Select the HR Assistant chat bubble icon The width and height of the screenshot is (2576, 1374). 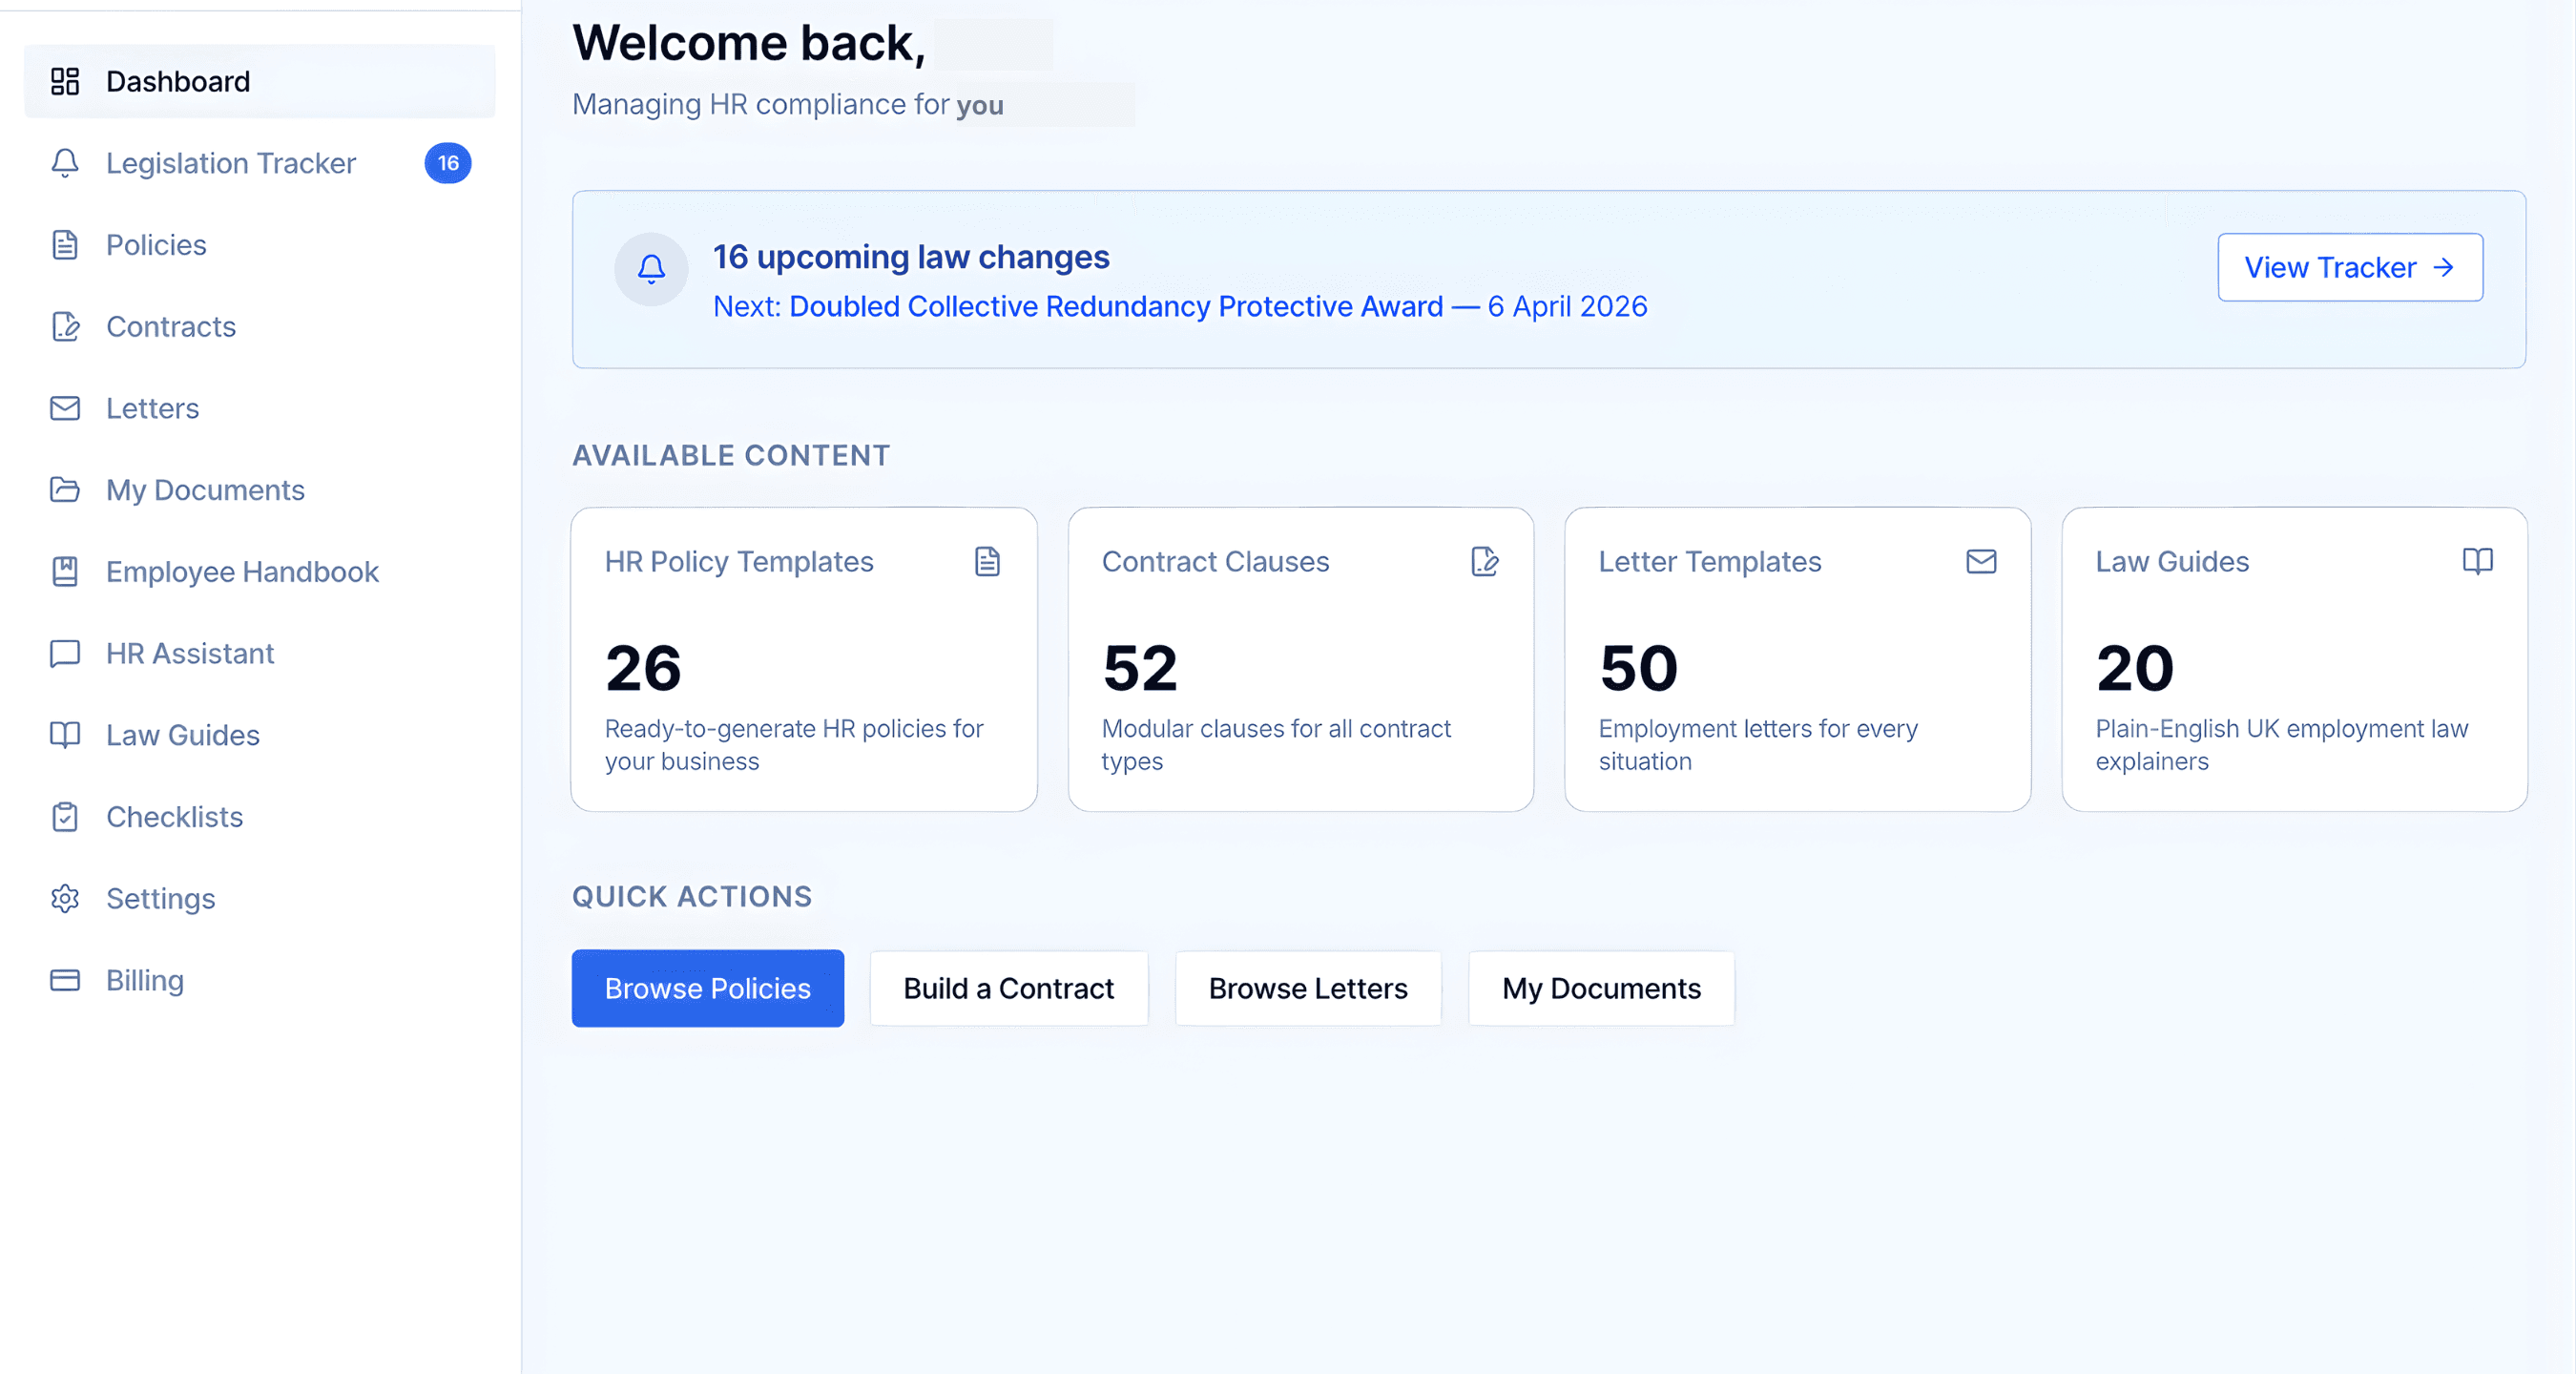tap(65, 653)
